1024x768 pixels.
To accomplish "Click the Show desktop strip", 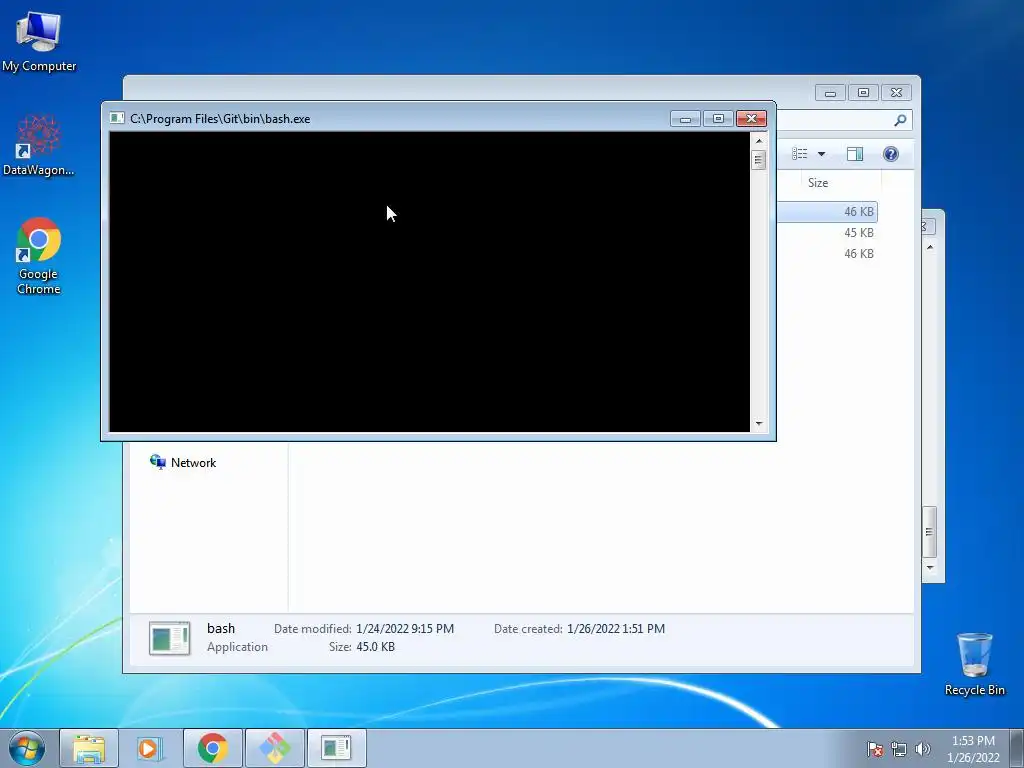I will pyautogui.click(x=1017, y=748).
